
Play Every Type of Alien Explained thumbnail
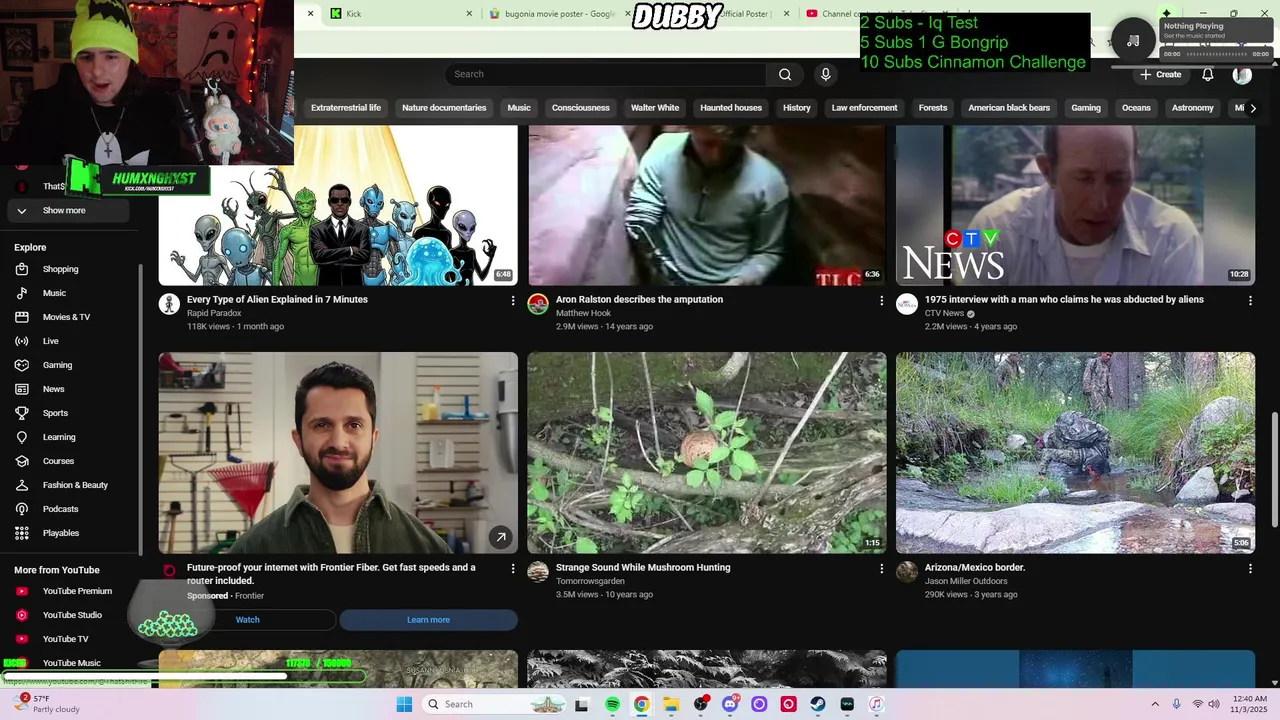click(338, 205)
